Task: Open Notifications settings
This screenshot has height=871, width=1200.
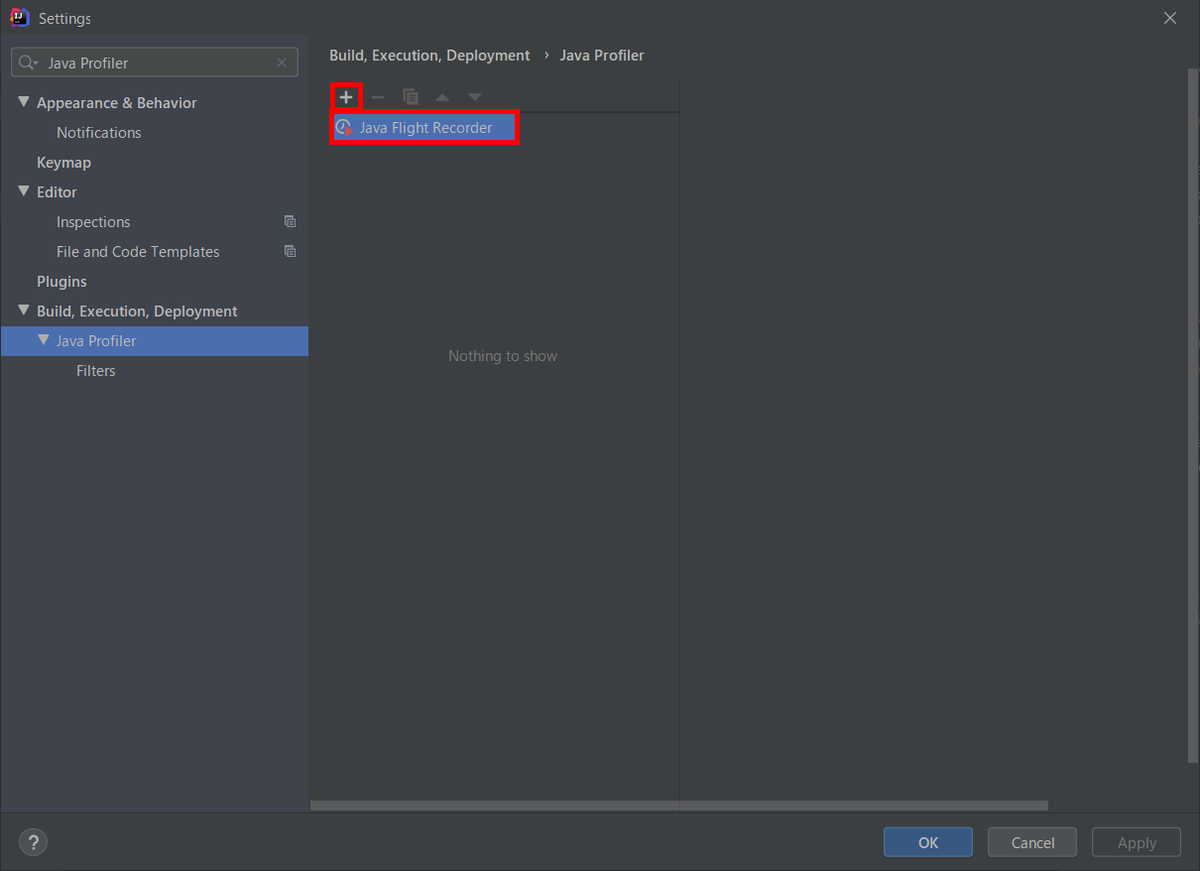Action: pyautogui.click(x=99, y=132)
